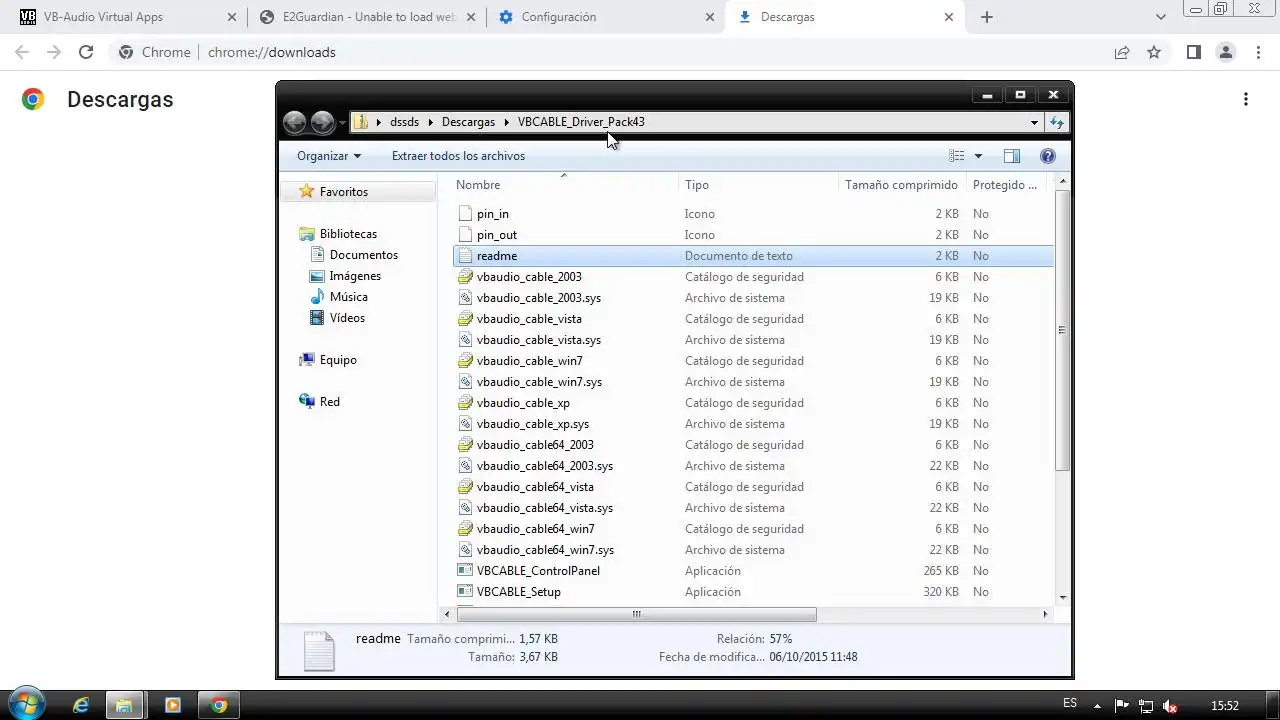Open Chrome's tab search chevron
This screenshot has height=720, width=1280.
coord(1161,17)
